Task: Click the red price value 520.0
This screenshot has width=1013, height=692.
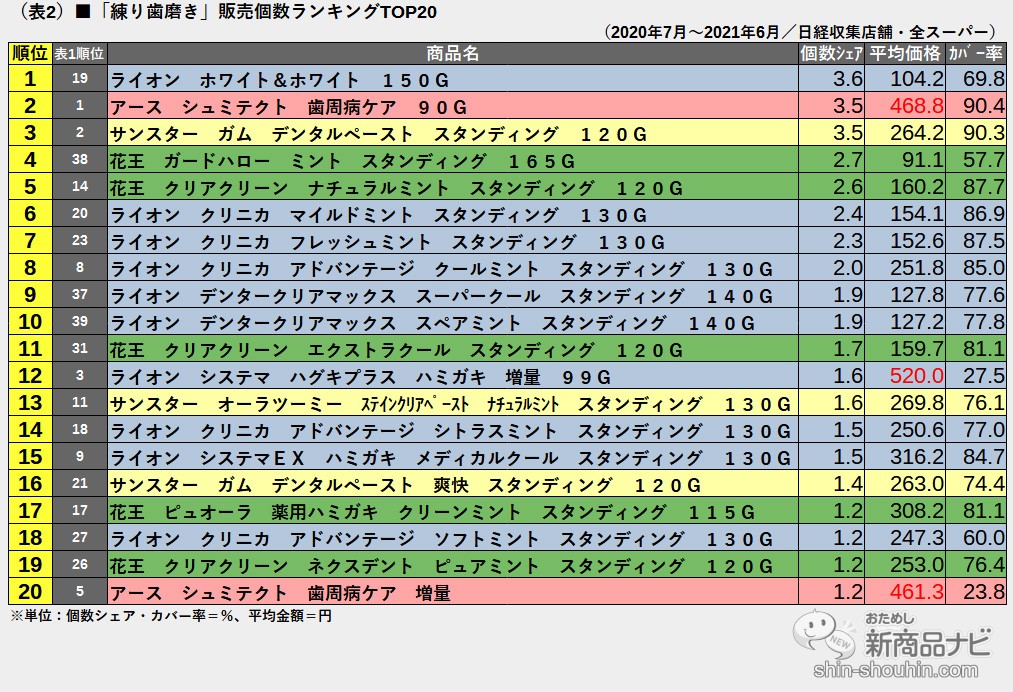Action: [x=917, y=376]
